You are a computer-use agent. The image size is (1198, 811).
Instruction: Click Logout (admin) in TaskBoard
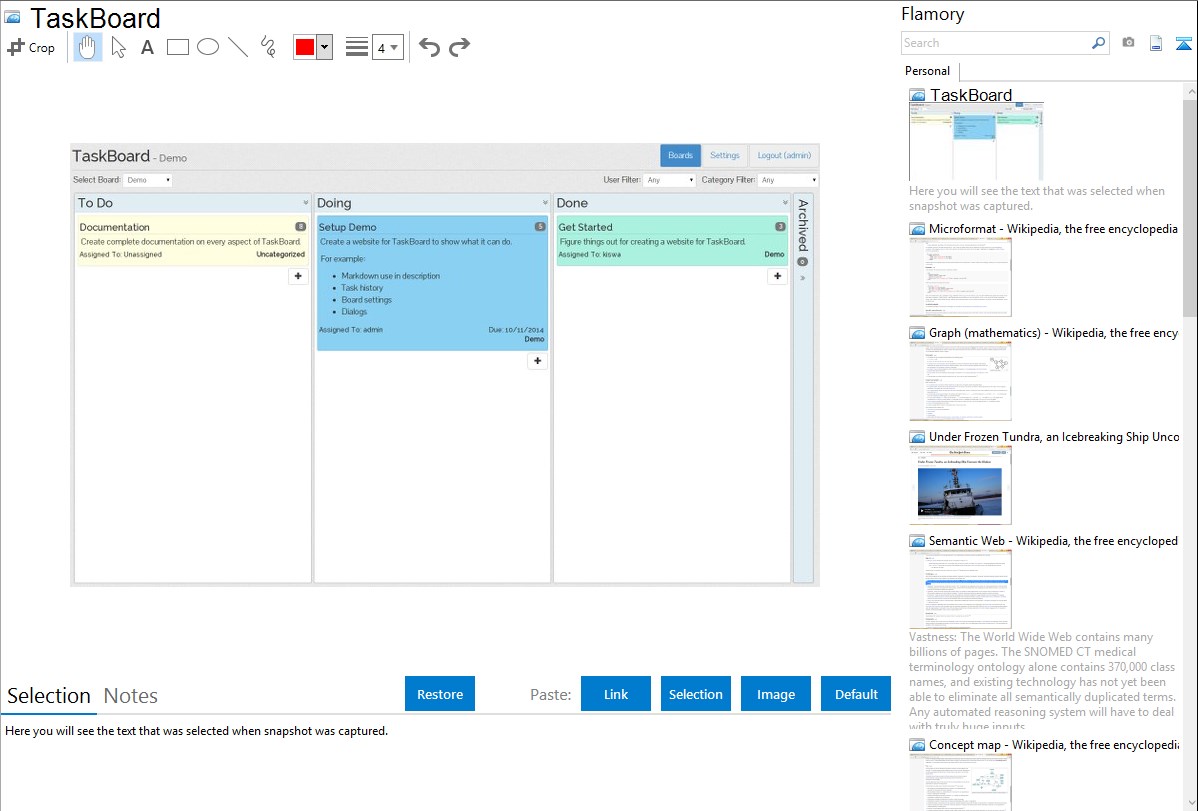784,155
